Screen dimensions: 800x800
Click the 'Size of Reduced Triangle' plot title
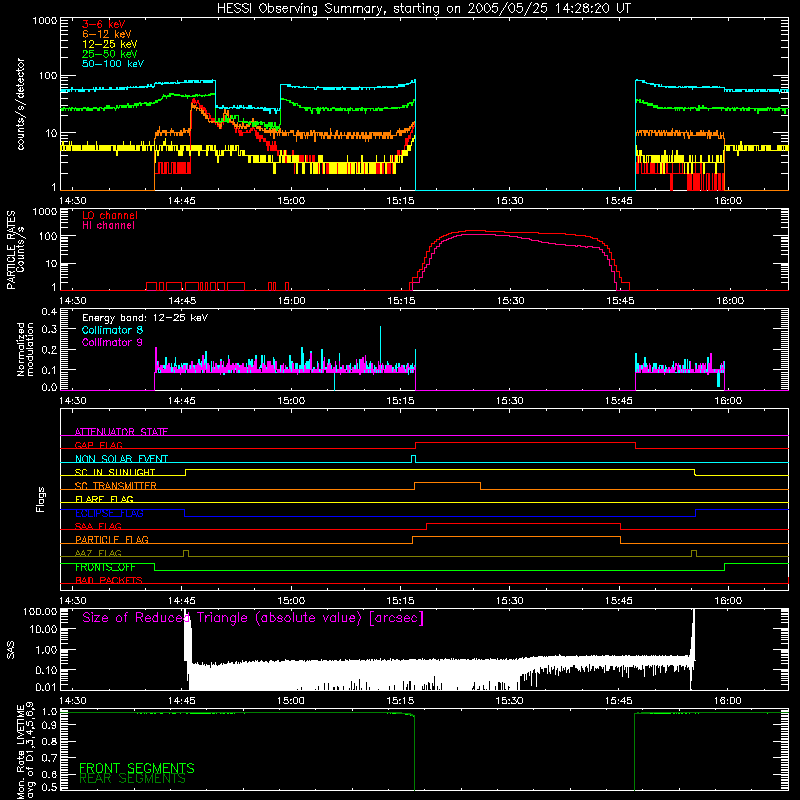(x=253, y=618)
